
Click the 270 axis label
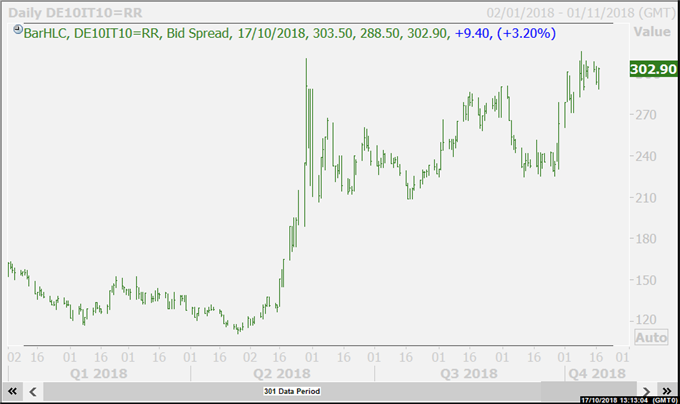pos(646,115)
